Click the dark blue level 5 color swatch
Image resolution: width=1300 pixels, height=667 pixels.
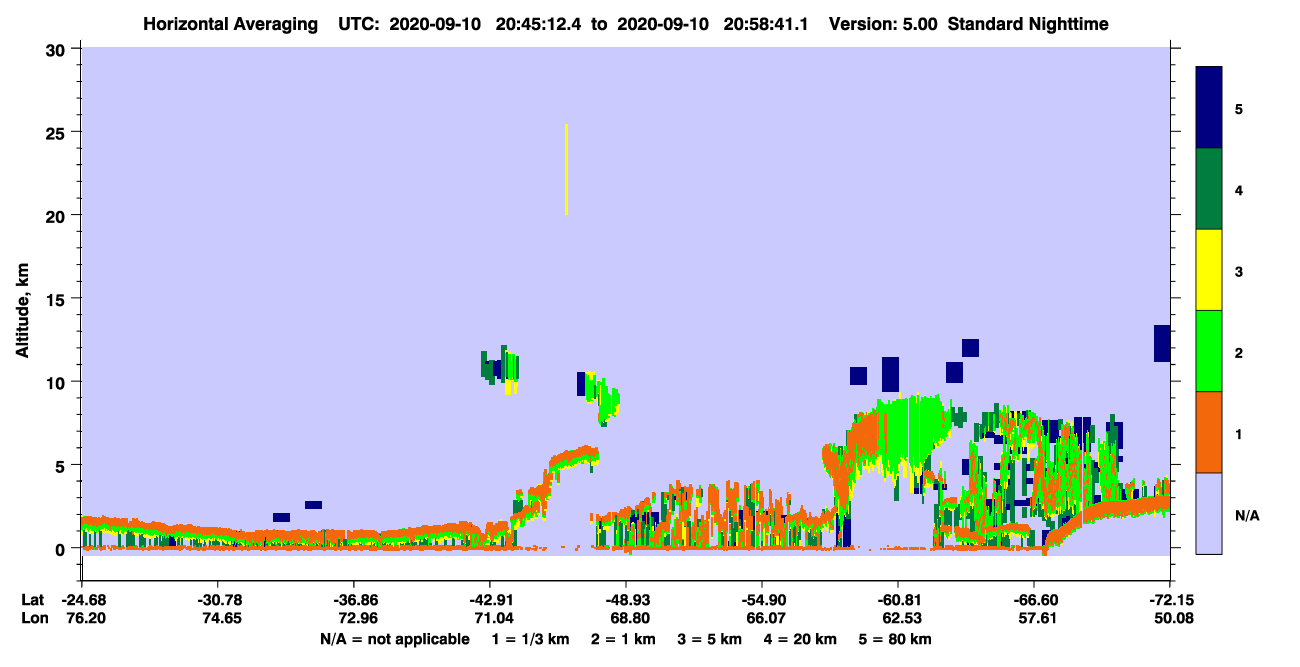coord(1209,107)
